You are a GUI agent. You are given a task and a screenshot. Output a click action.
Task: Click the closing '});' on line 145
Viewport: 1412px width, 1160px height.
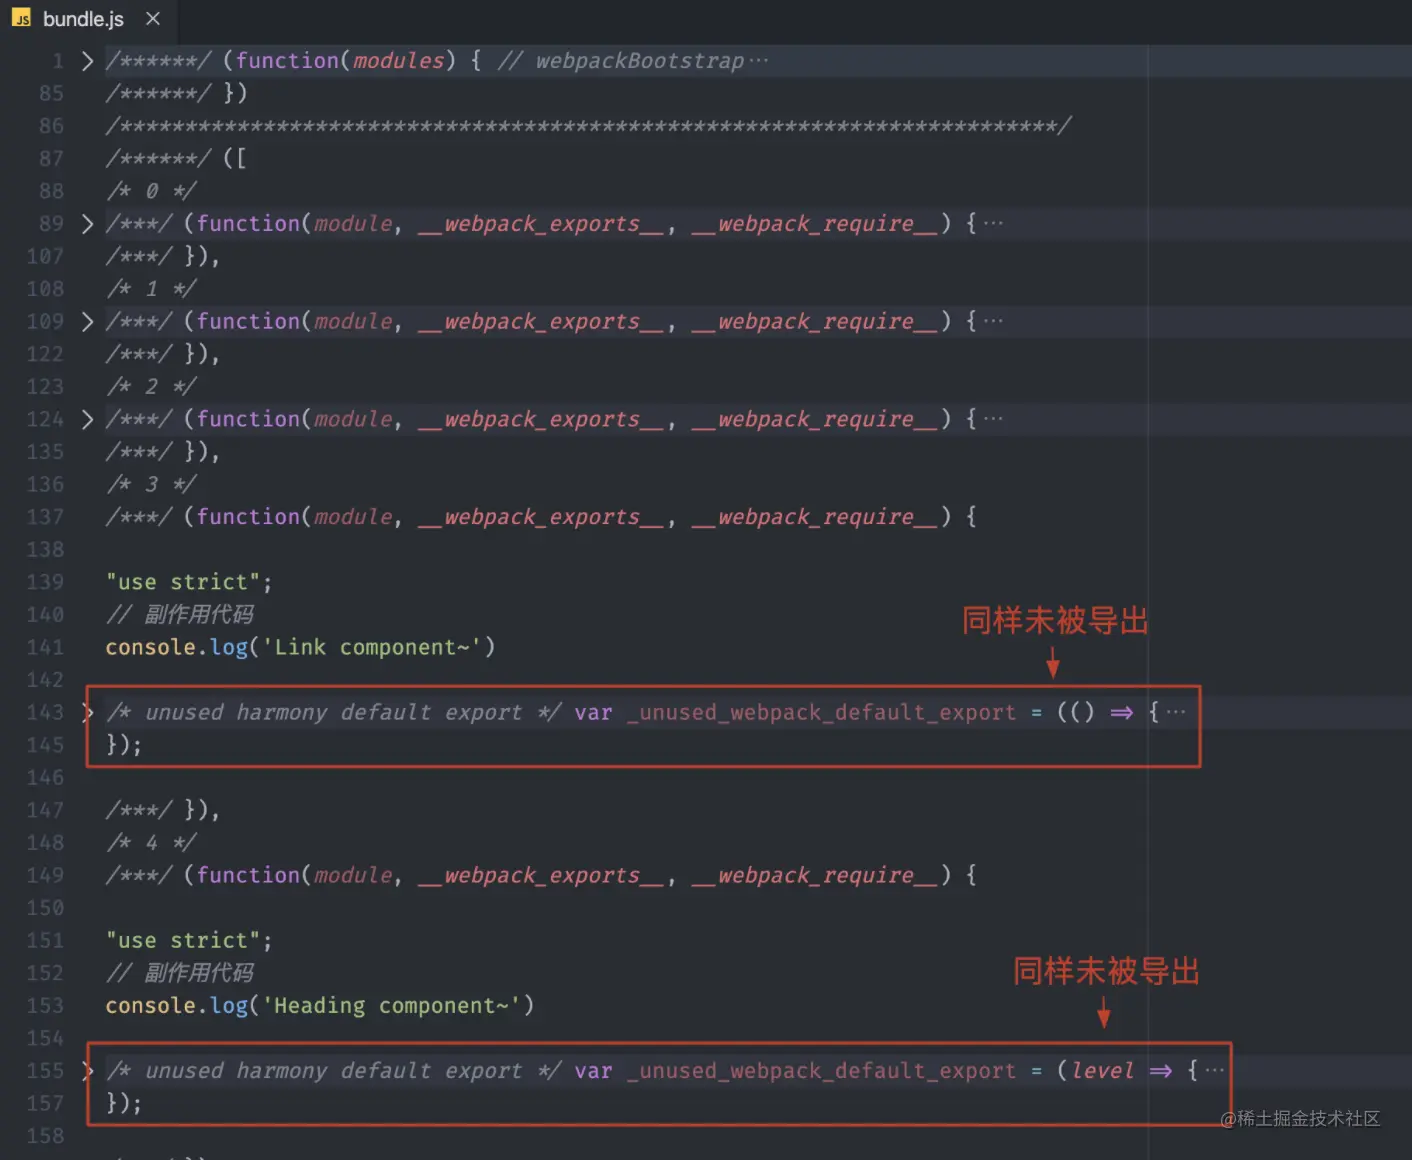[124, 746]
